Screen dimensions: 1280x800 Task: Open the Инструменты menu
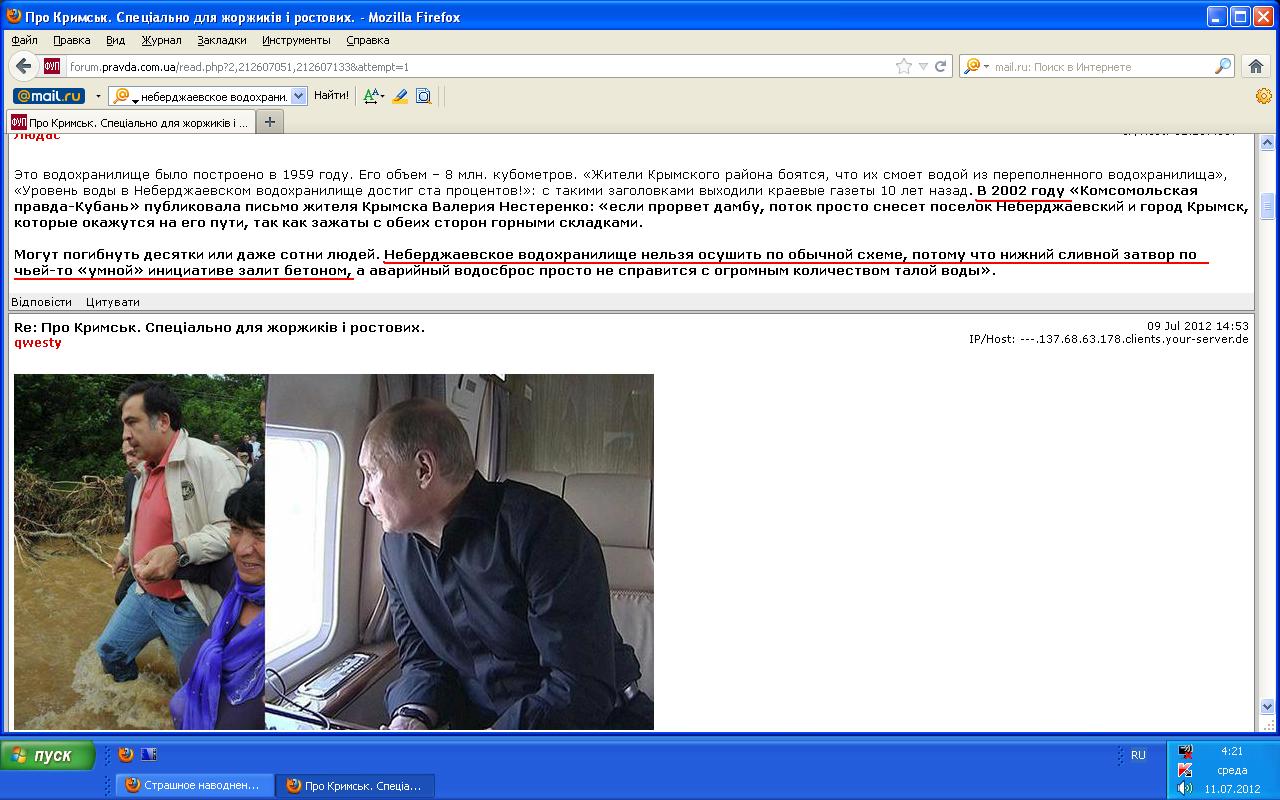[296, 40]
